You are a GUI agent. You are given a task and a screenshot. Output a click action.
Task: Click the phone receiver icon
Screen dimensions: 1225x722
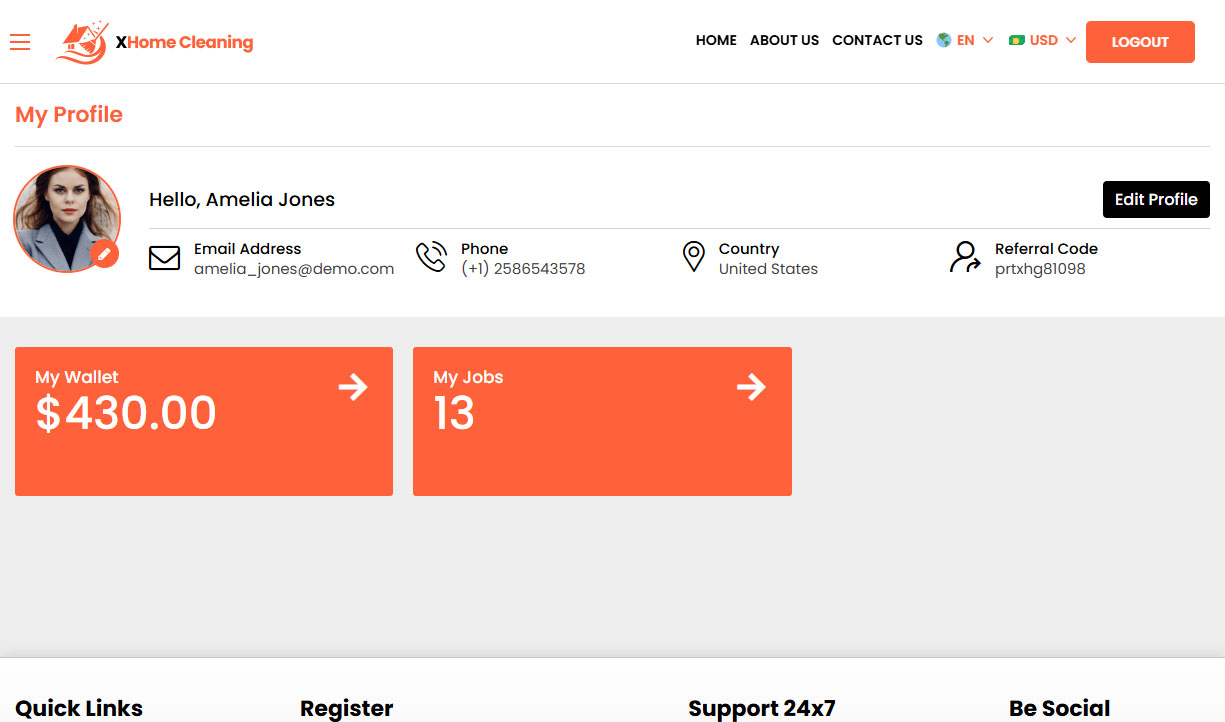pyautogui.click(x=431, y=257)
